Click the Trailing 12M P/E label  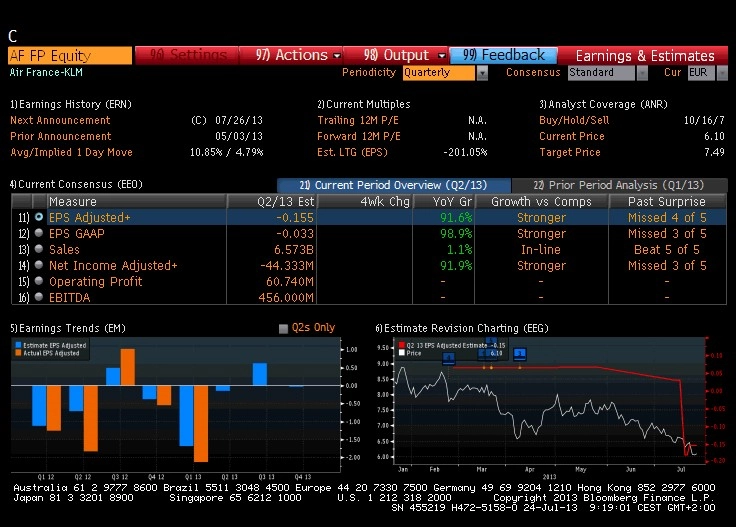pyautogui.click(x=358, y=120)
